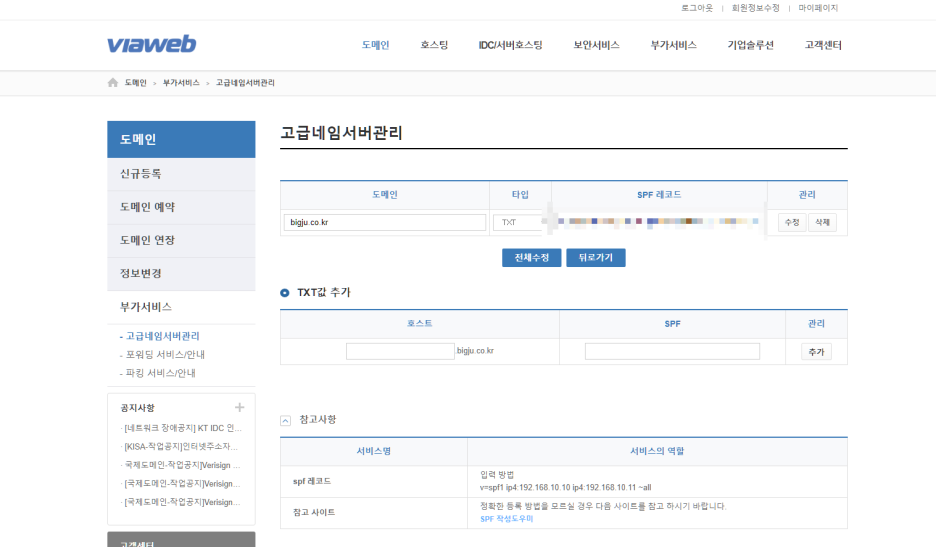Expand notices with the plus icon

(x=239, y=407)
